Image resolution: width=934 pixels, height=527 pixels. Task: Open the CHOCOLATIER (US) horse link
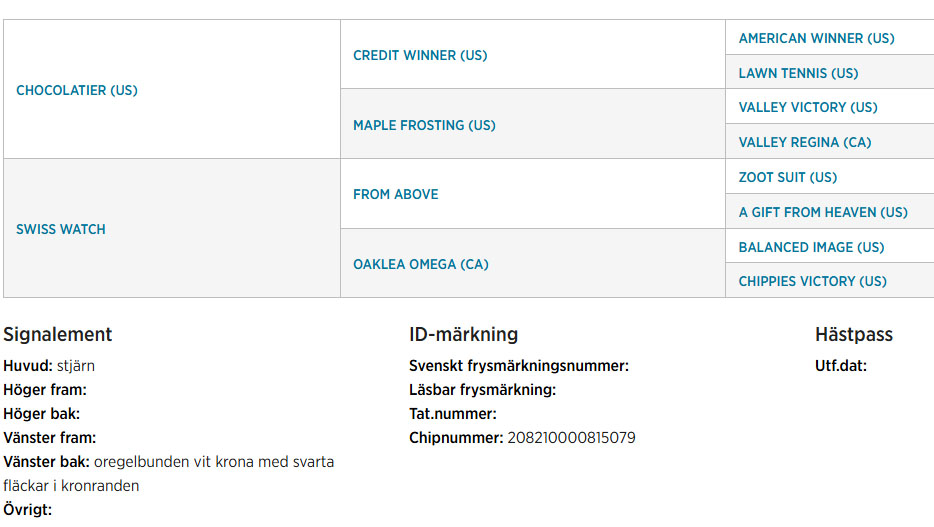tap(77, 91)
